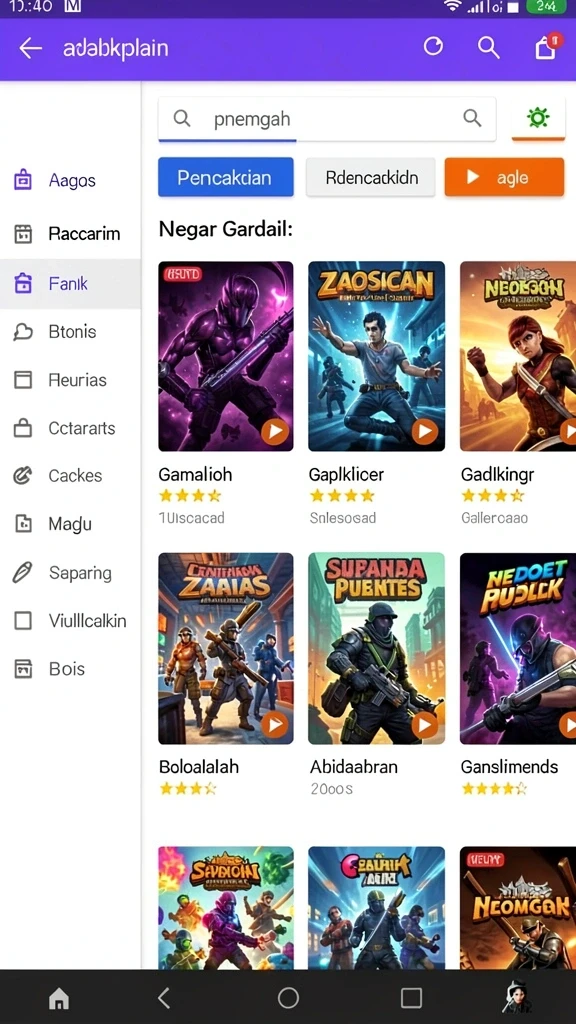576x1024 pixels.
Task: Open the shopping bag icon with badge
Action: coord(547,46)
